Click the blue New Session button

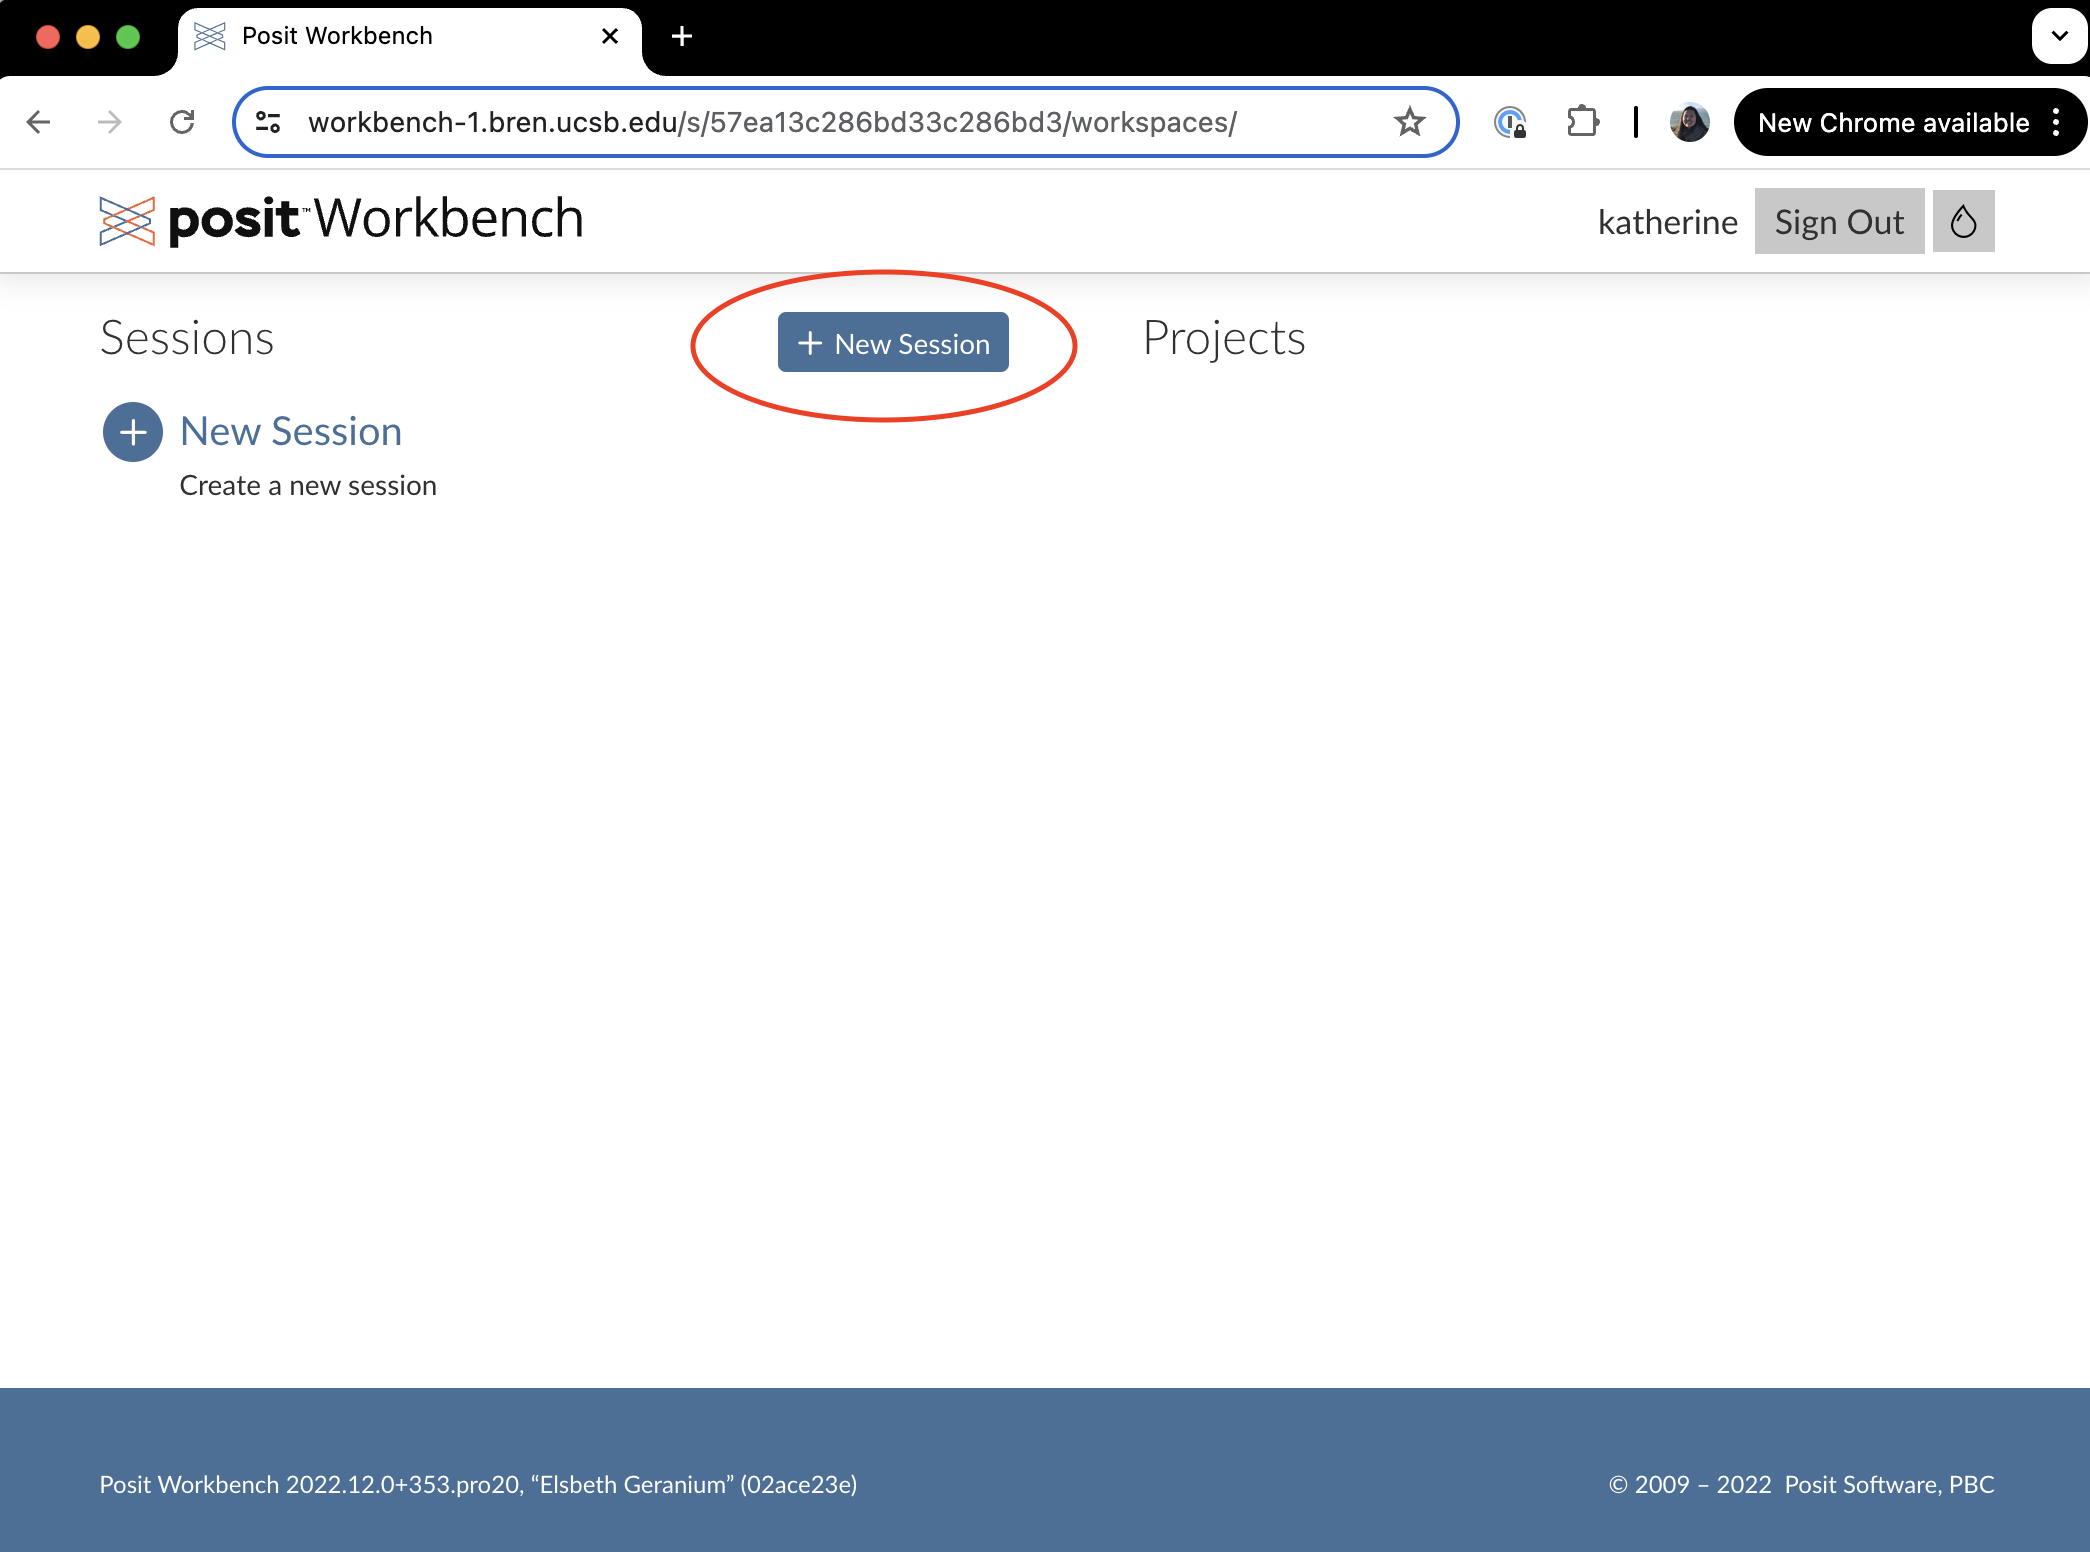coord(893,343)
